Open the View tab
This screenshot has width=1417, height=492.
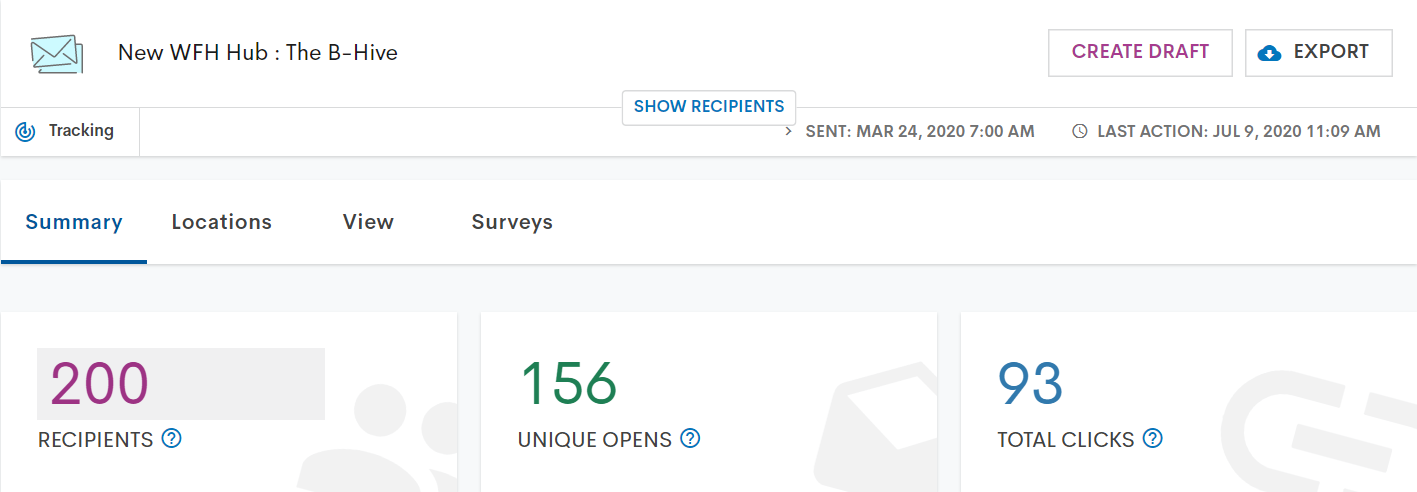368,222
